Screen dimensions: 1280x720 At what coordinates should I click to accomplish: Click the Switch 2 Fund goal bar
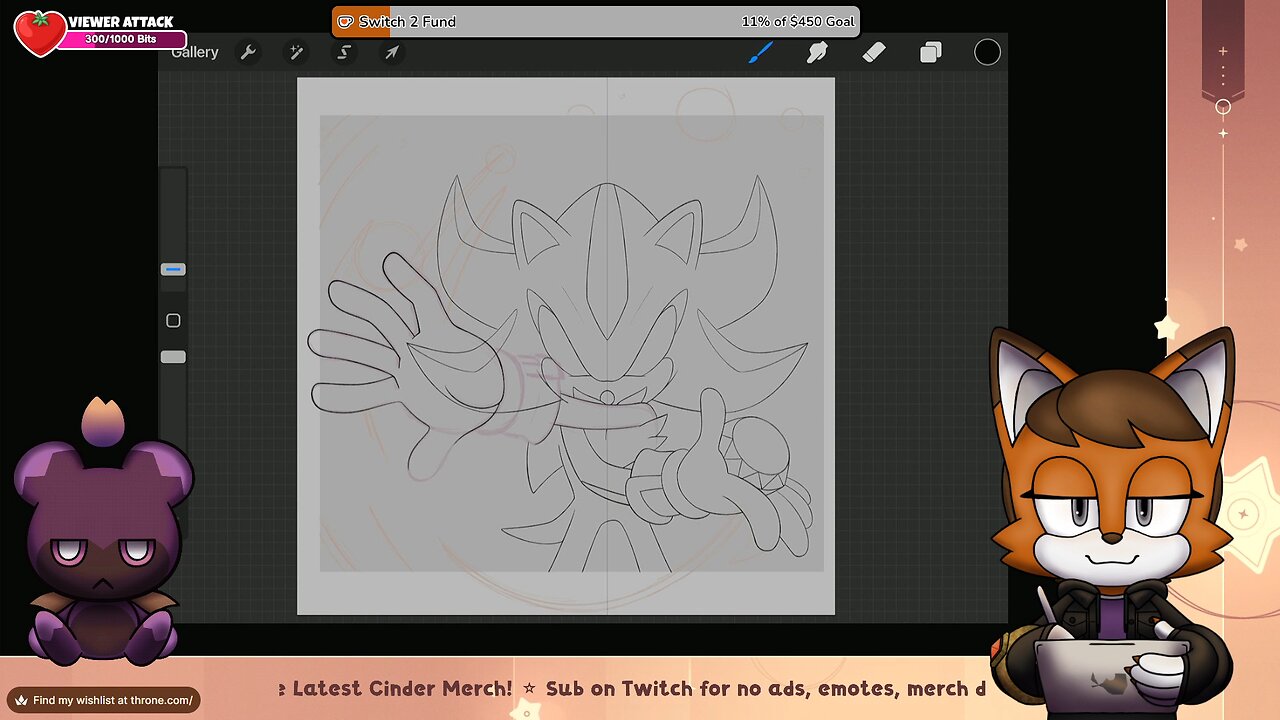pos(595,21)
